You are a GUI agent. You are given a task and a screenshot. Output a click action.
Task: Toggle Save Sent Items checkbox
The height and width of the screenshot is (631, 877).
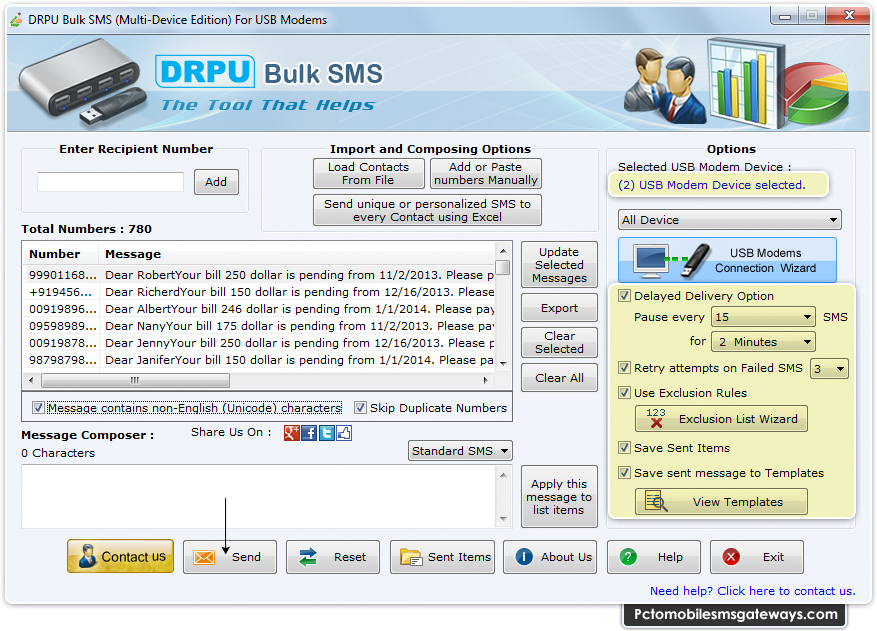pyautogui.click(x=624, y=448)
